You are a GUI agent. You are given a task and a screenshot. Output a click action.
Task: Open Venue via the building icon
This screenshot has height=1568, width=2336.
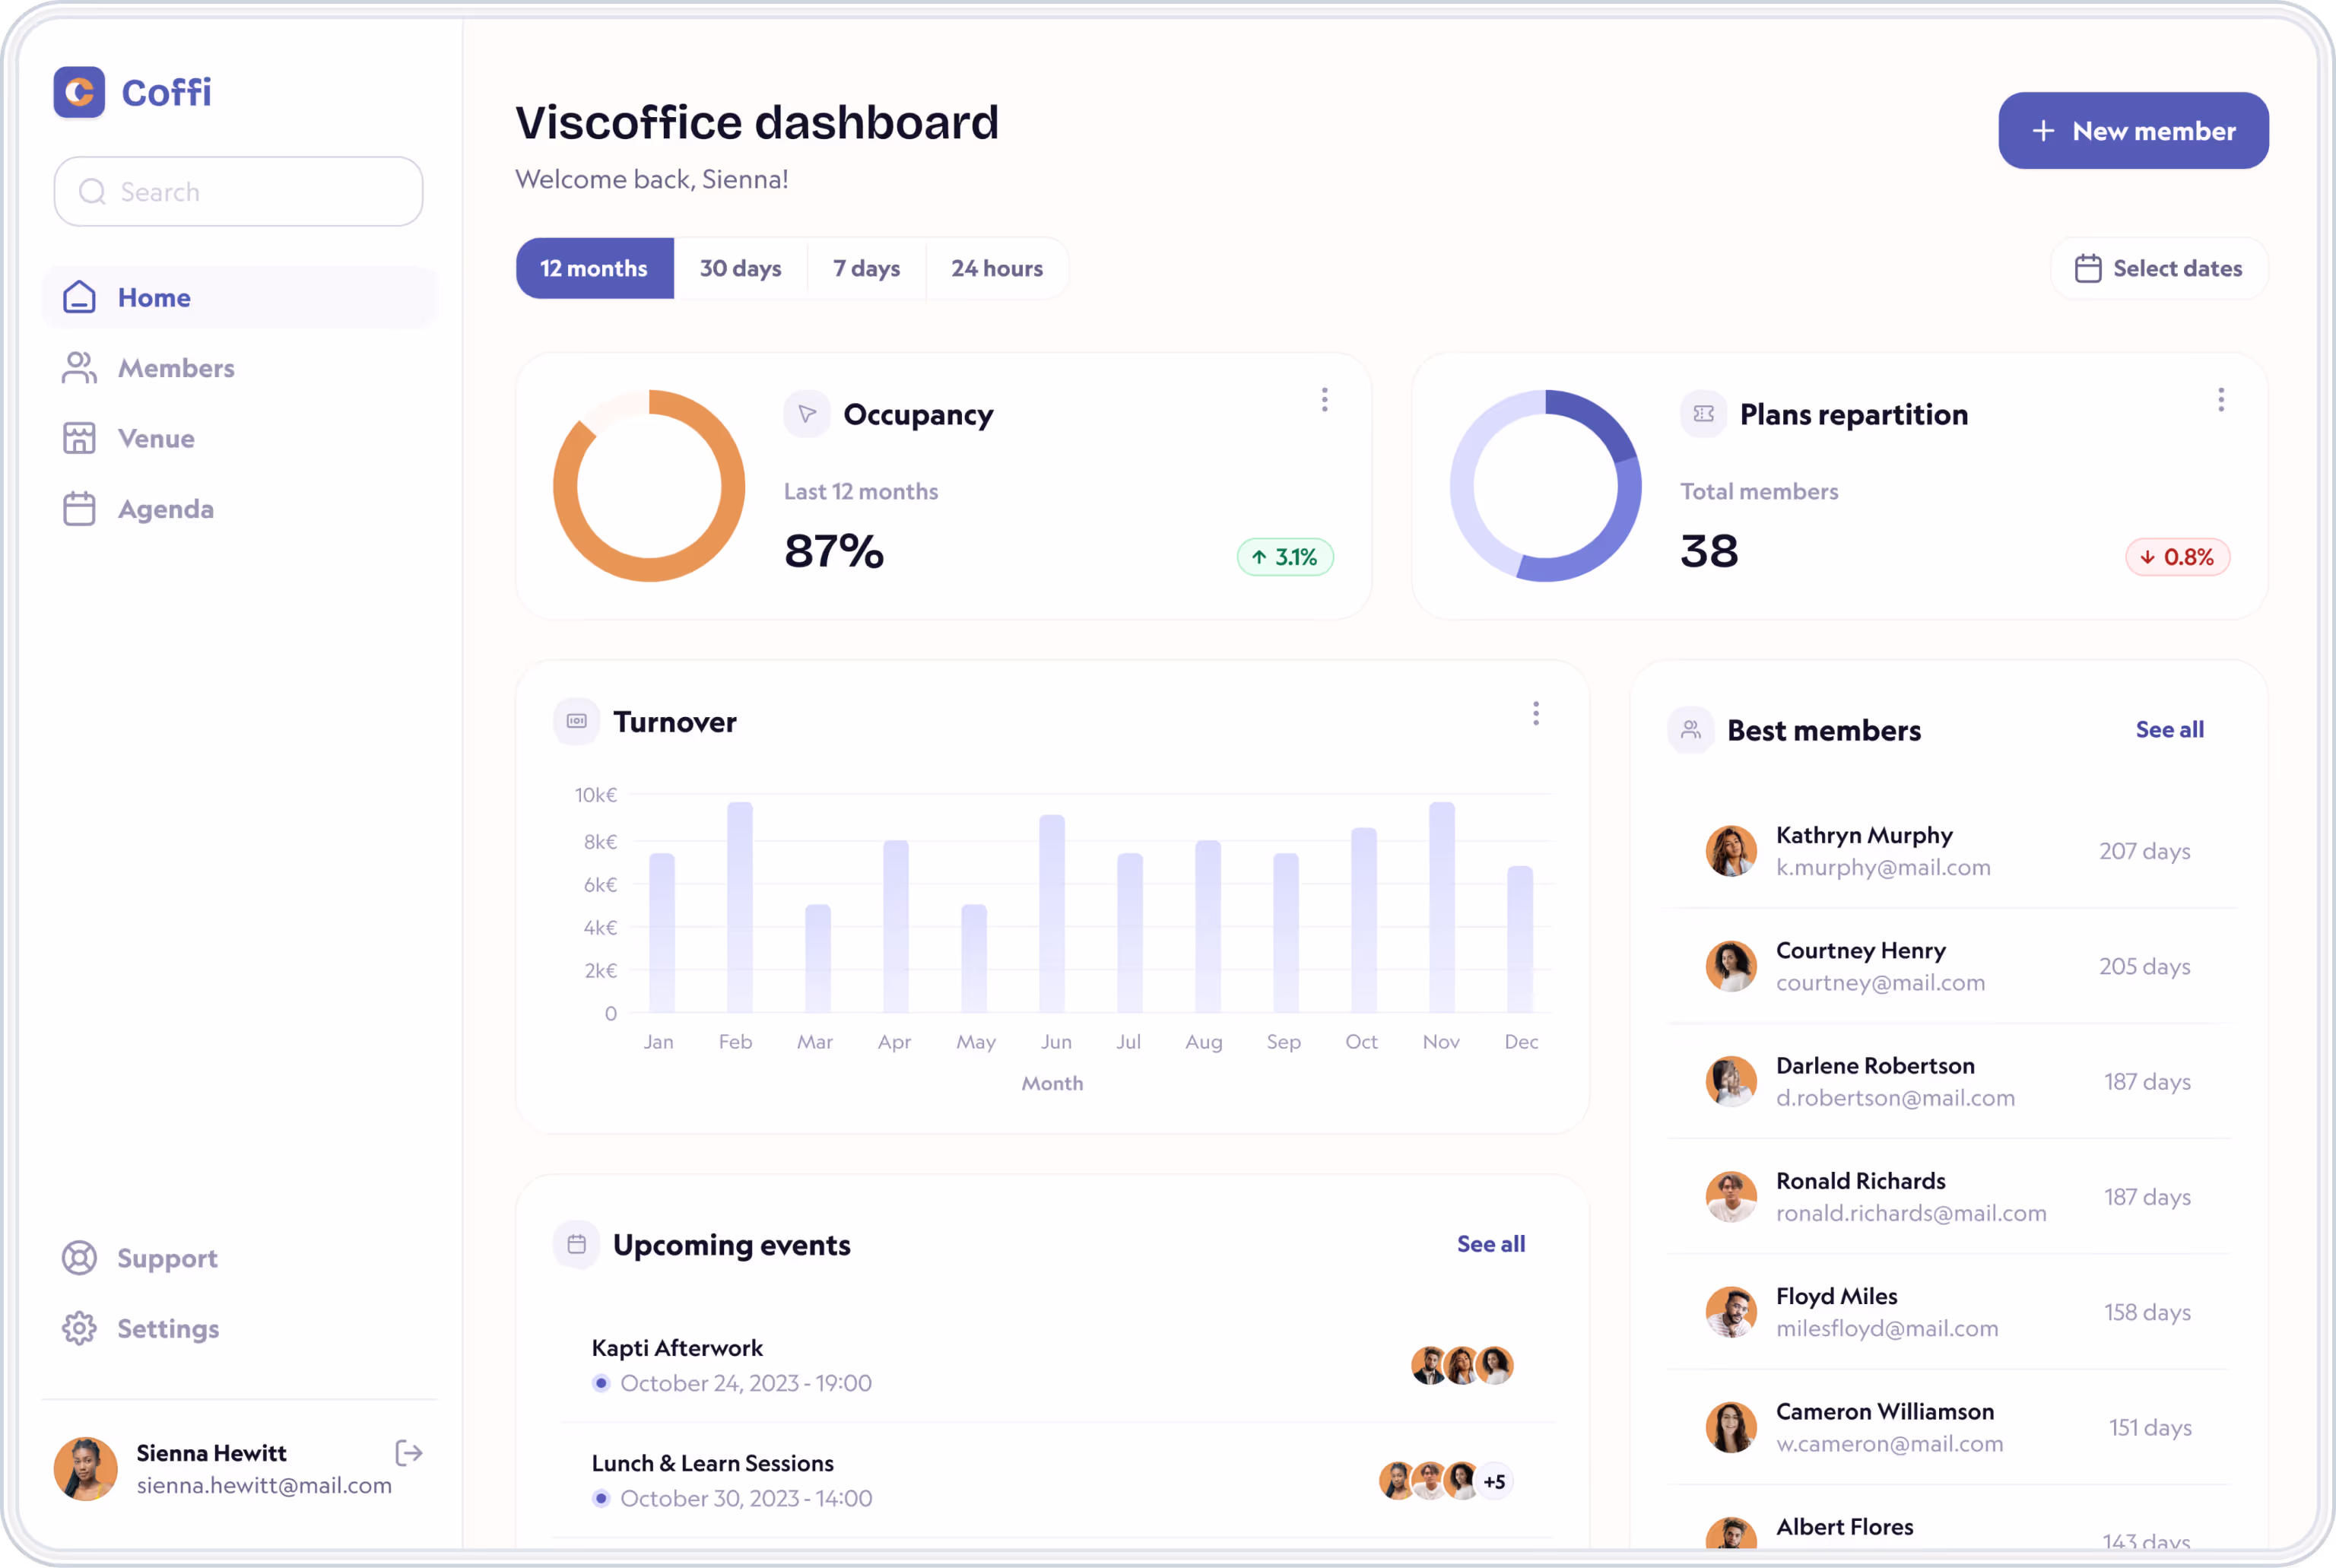[x=79, y=438]
